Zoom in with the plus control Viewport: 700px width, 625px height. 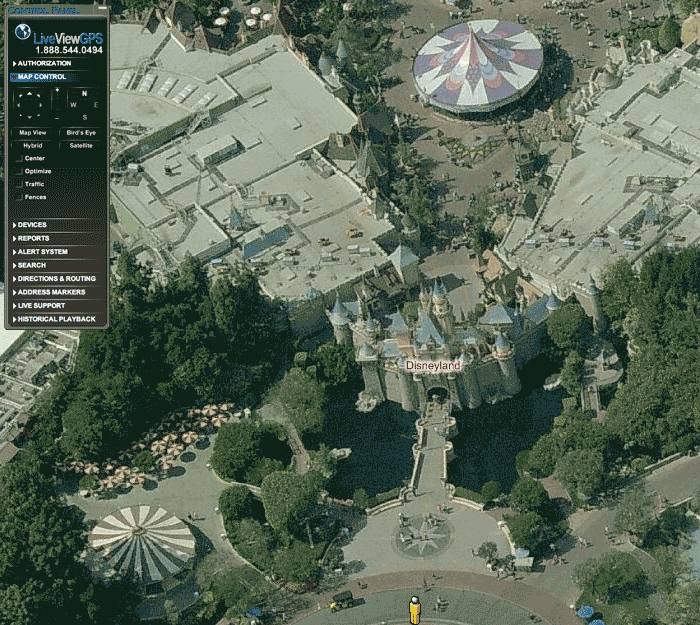[56, 91]
